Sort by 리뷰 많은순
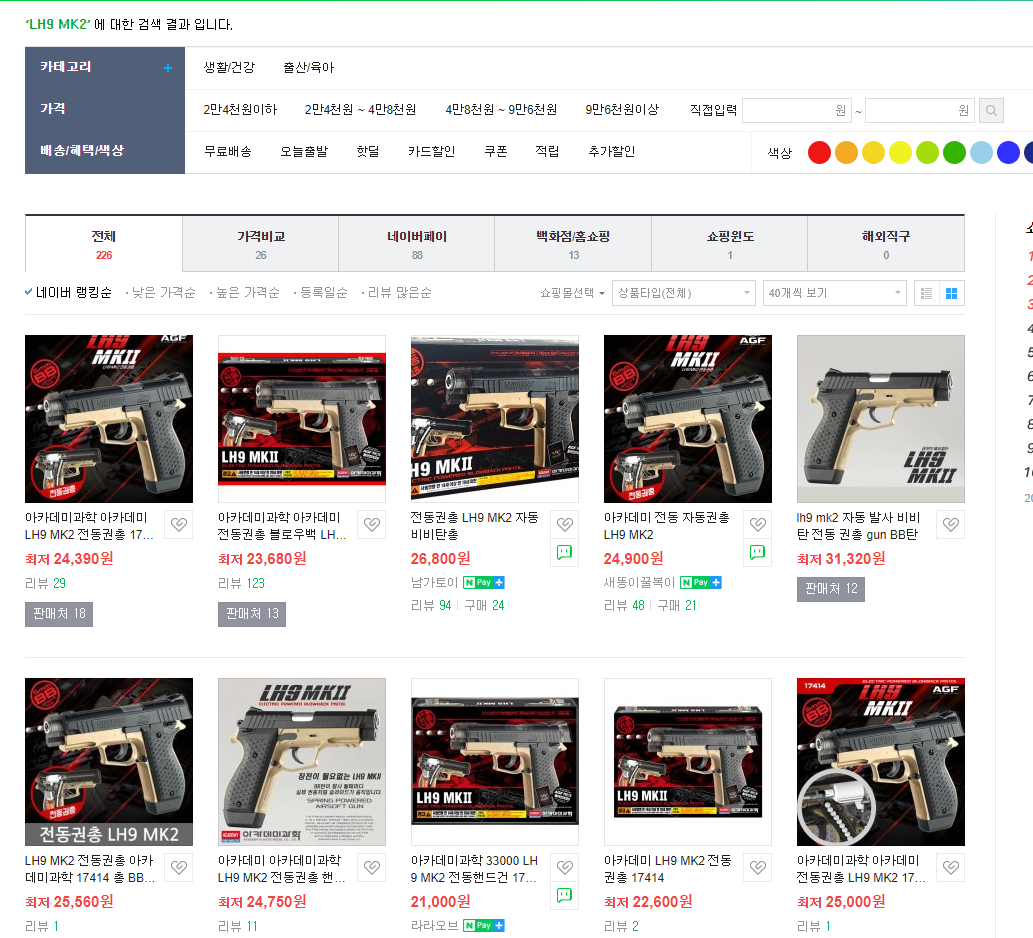The width and height of the screenshot is (1033, 938). tap(399, 292)
